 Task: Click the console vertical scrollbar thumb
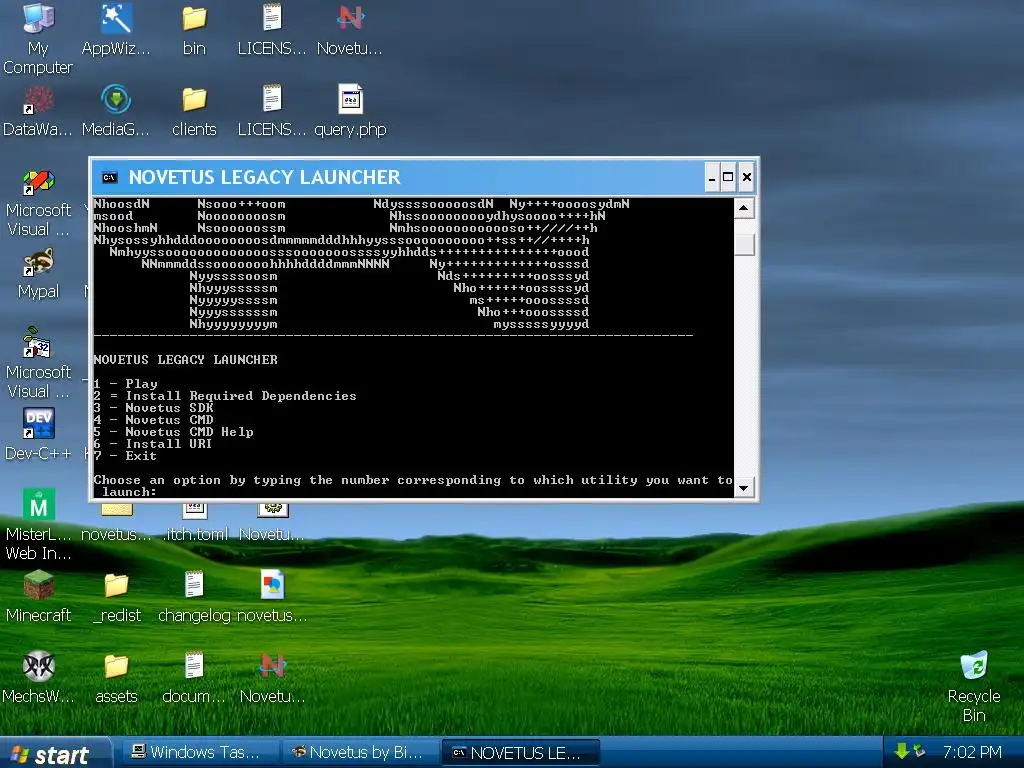[744, 246]
